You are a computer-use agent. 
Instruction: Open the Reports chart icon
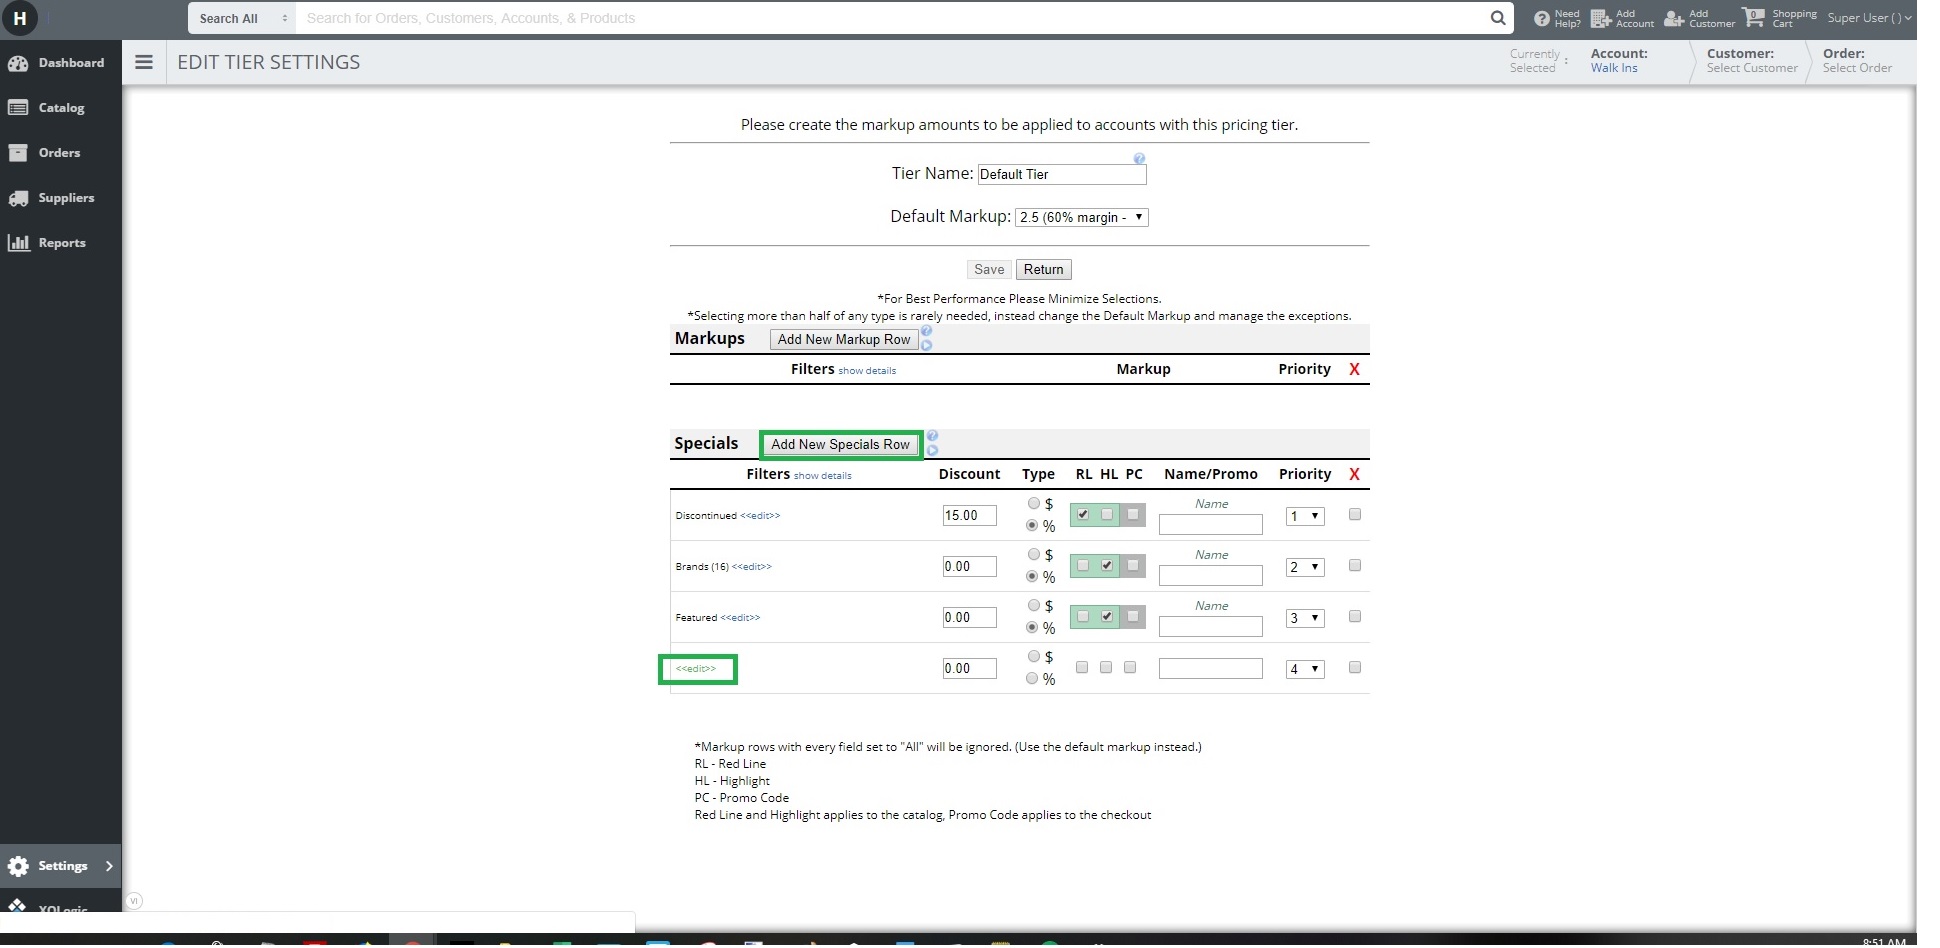pos(18,243)
